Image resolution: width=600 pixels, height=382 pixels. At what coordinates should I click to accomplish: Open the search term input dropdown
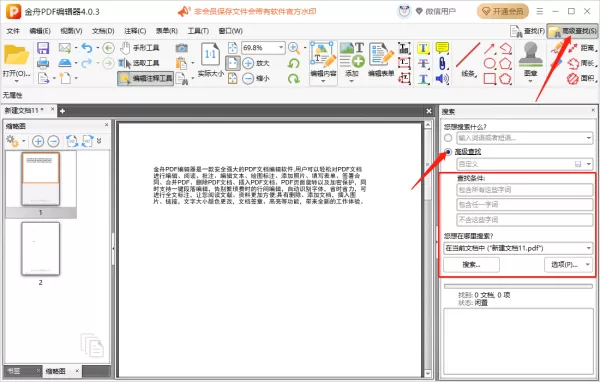tap(589, 138)
